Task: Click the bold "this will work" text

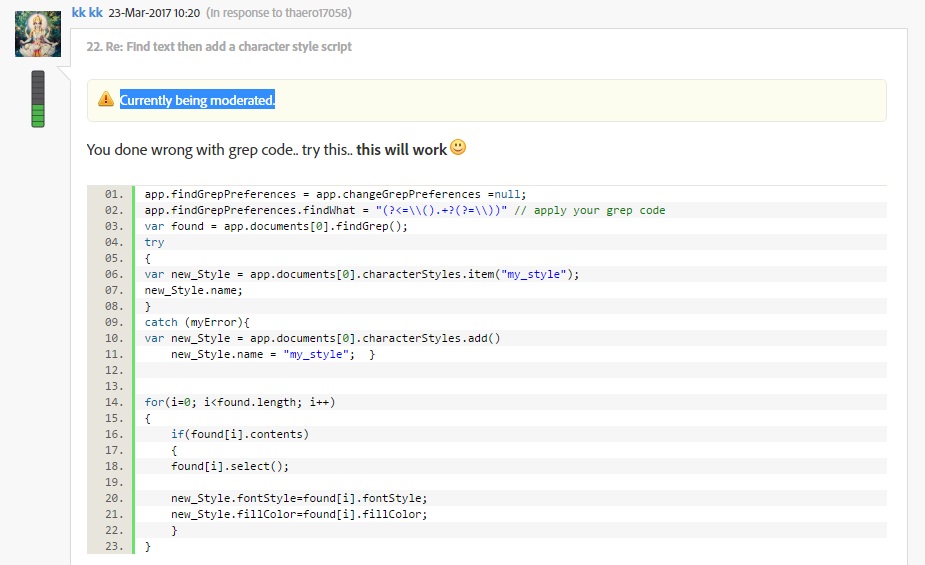Action: click(402, 150)
